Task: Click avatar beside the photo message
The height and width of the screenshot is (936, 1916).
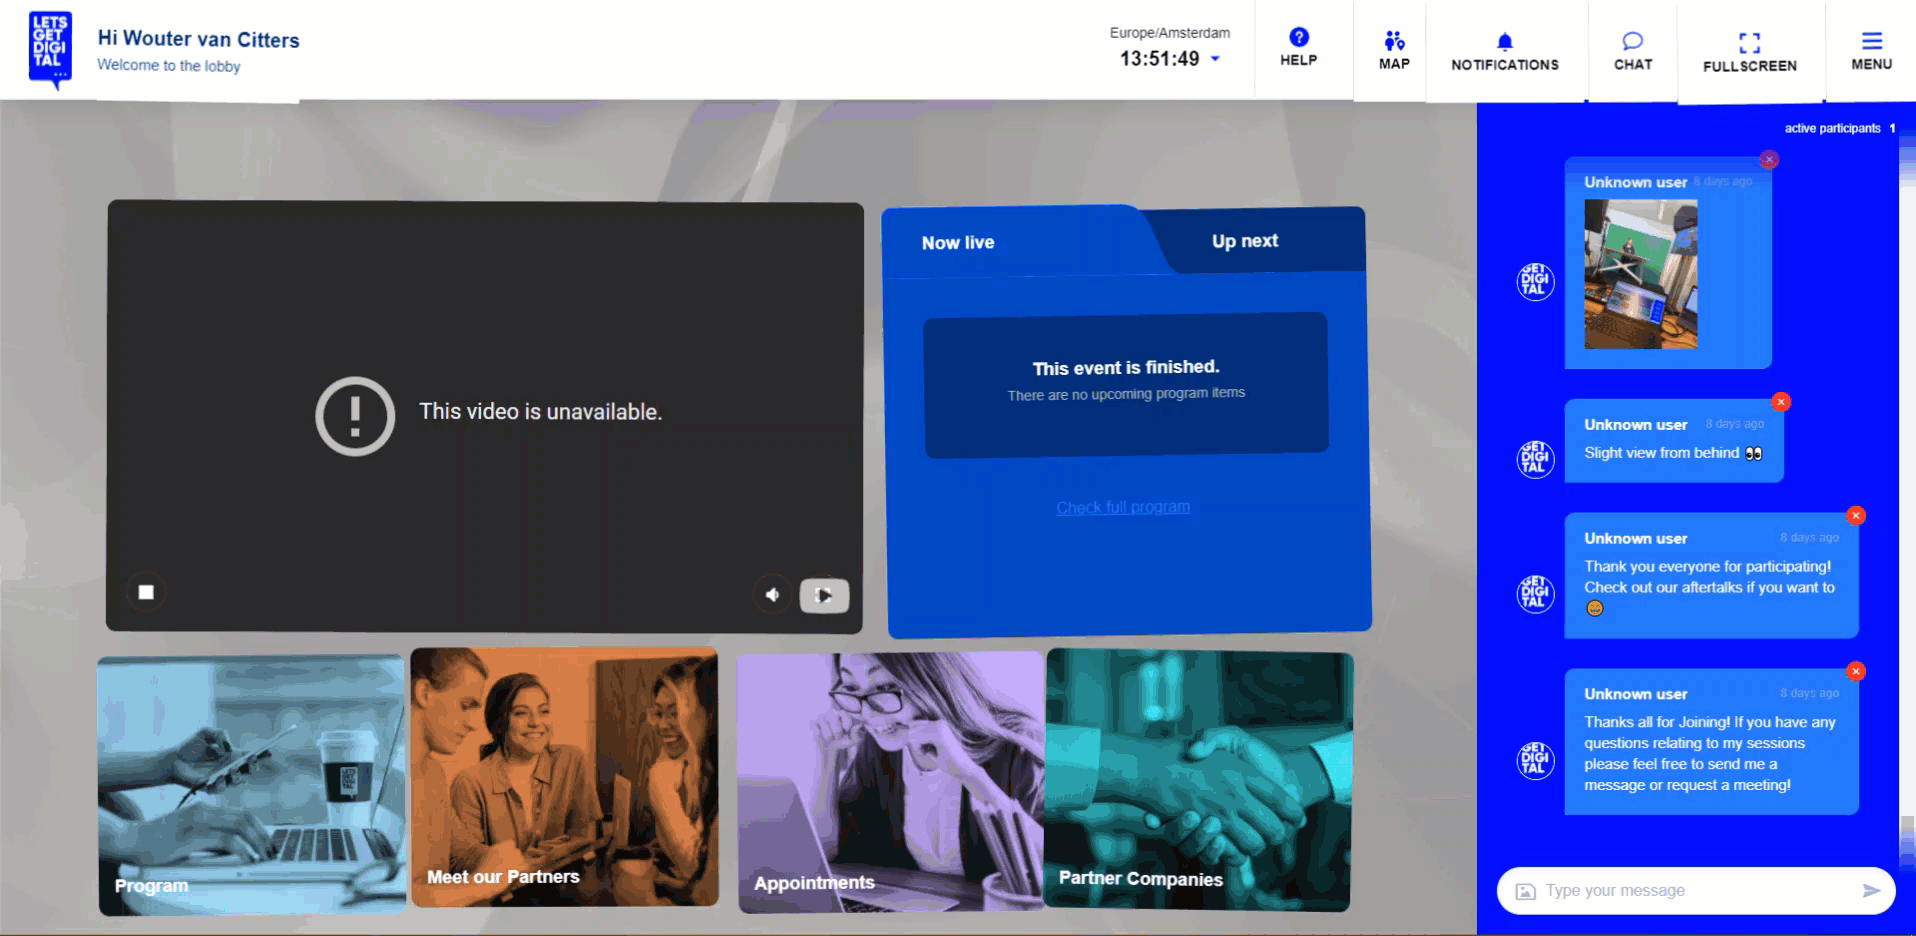Action: point(1535,281)
